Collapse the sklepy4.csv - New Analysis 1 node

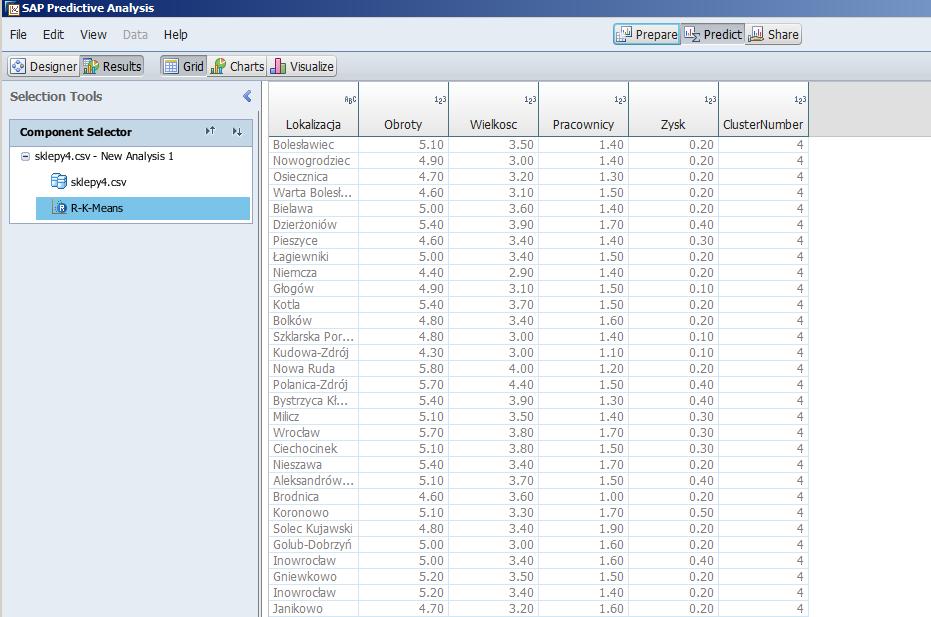coord(25,156)
